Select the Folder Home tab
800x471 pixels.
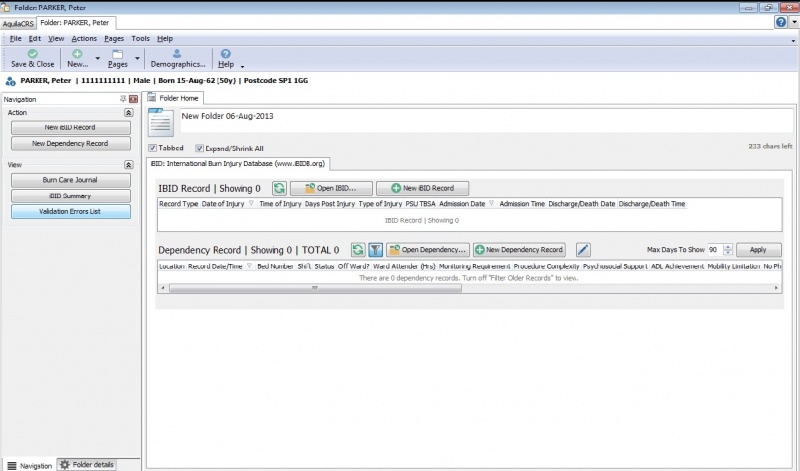pyautogui.click(x=173, y=98)
